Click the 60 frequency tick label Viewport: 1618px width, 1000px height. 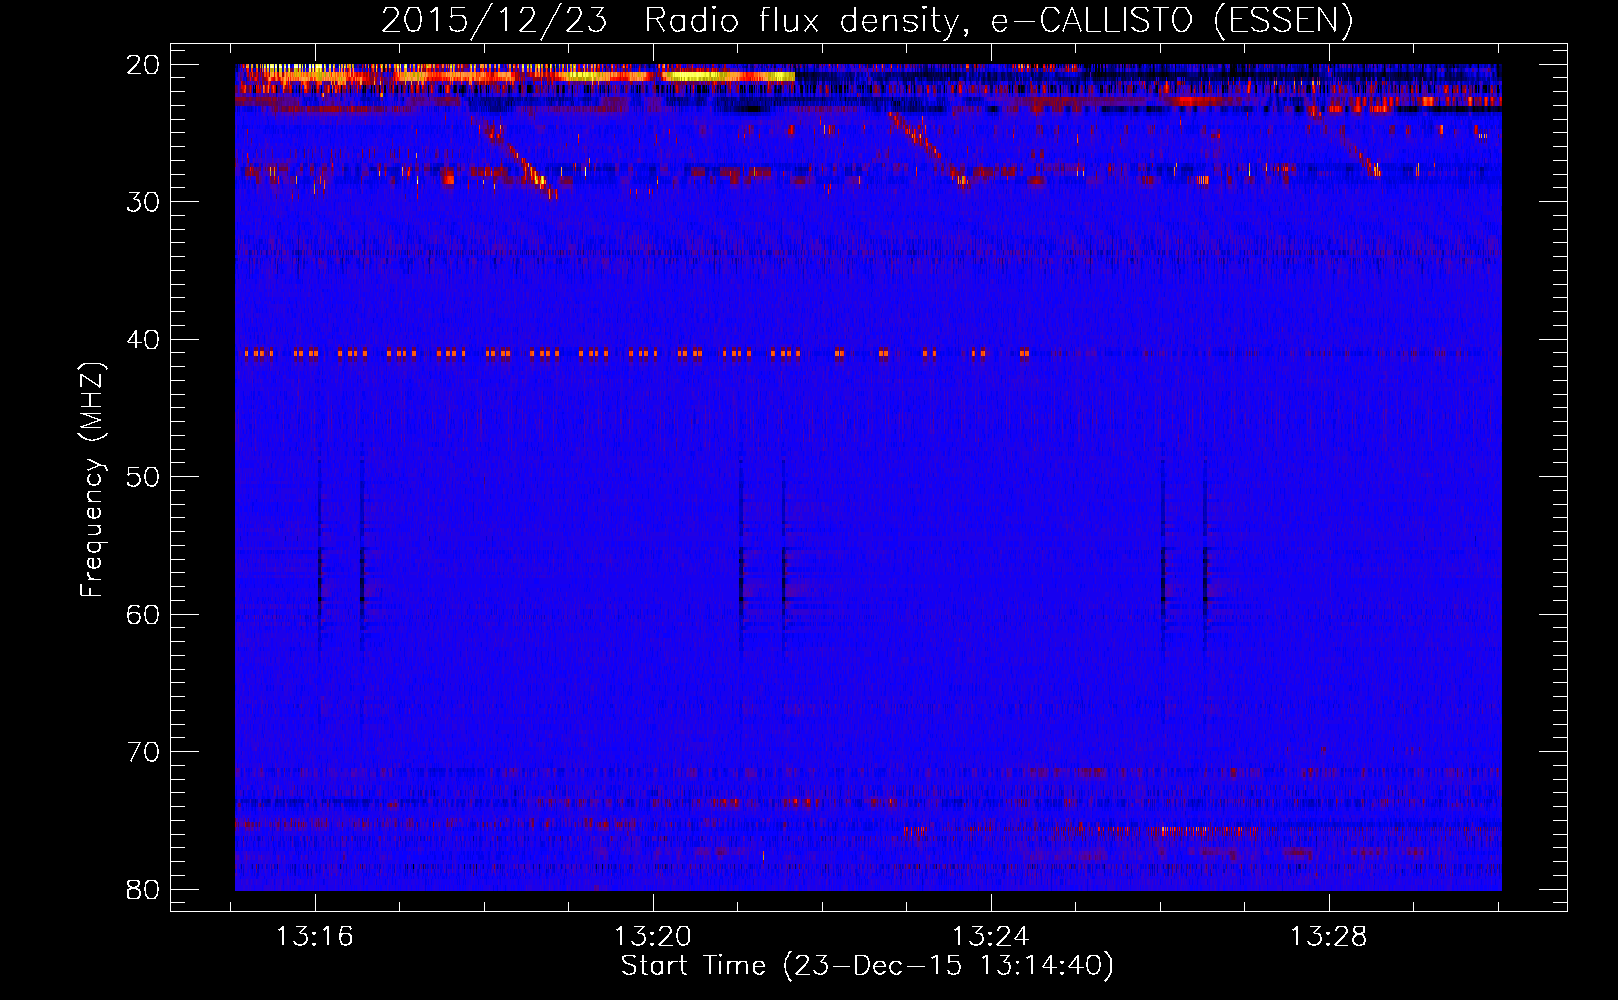click(x=143, y=615)
